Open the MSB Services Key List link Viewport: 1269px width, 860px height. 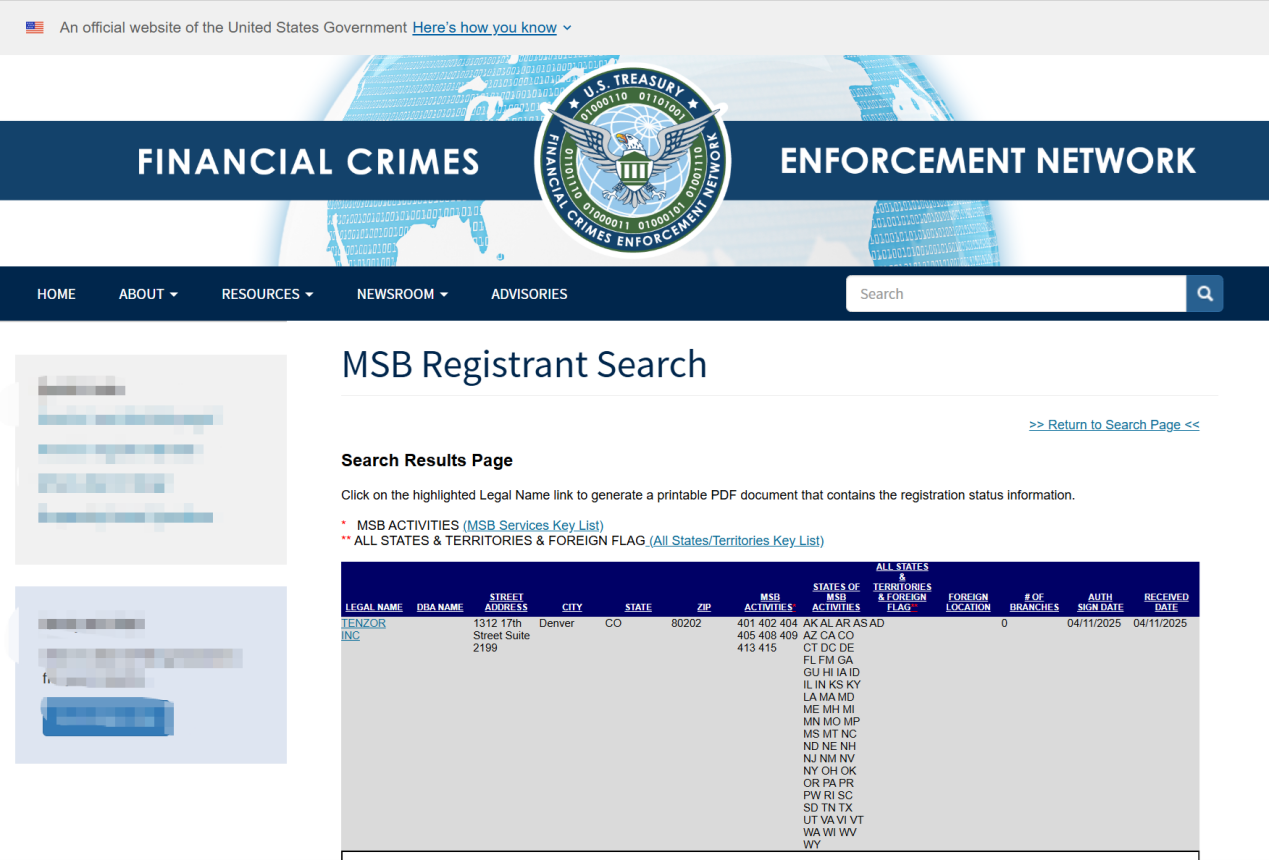[x=533, y=525]
